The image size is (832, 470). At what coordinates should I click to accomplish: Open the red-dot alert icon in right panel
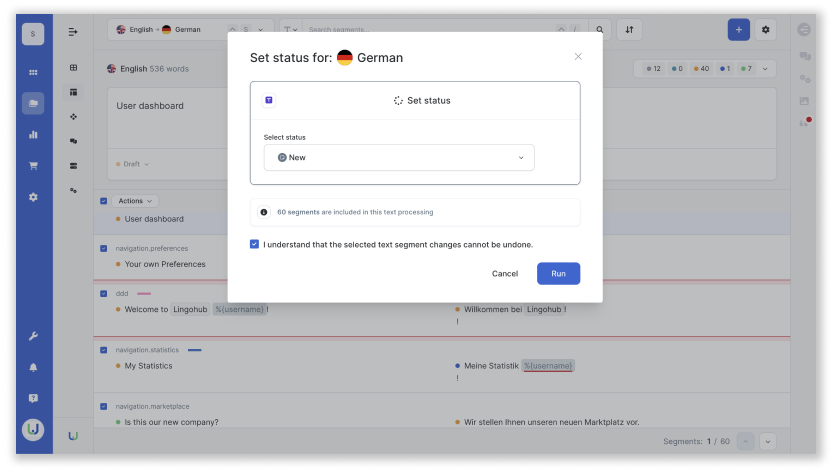pos(805,122)
